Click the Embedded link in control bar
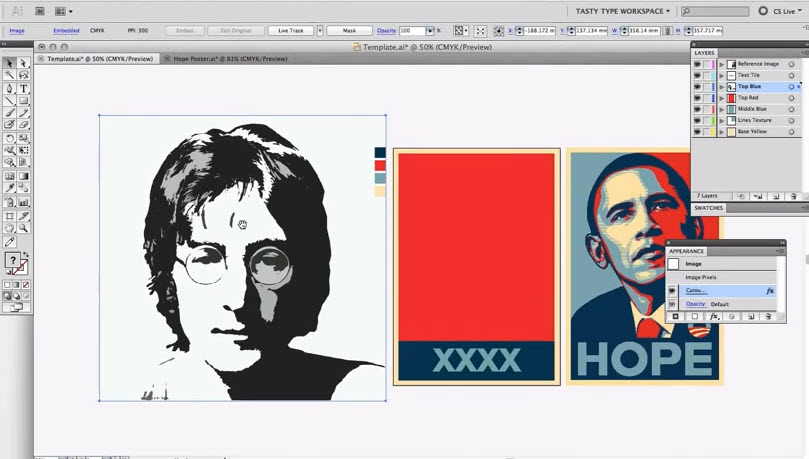809x459 pixels. (67, 31)
